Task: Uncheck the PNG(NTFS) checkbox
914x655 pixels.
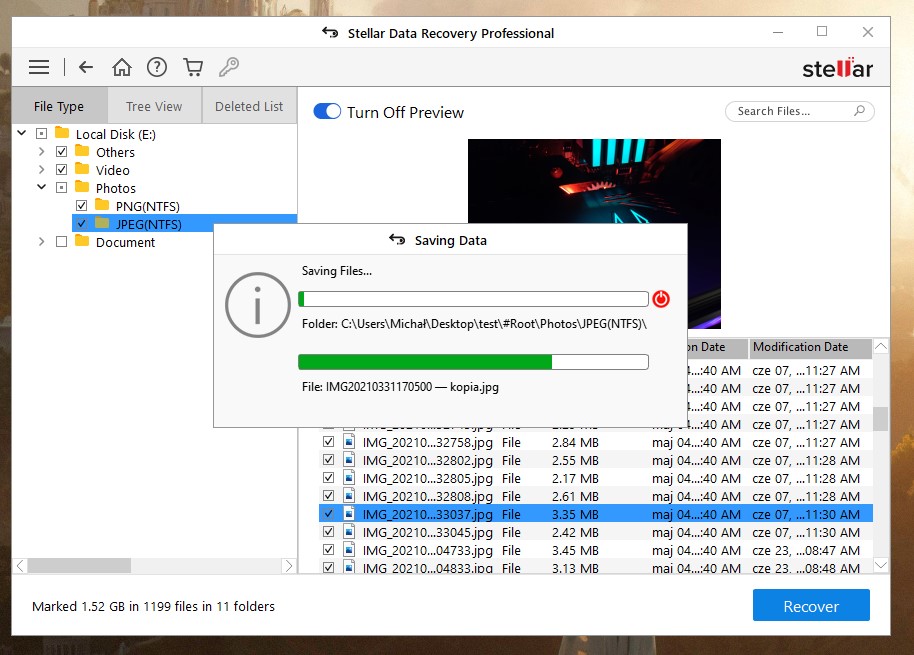Action: (82, 206)
